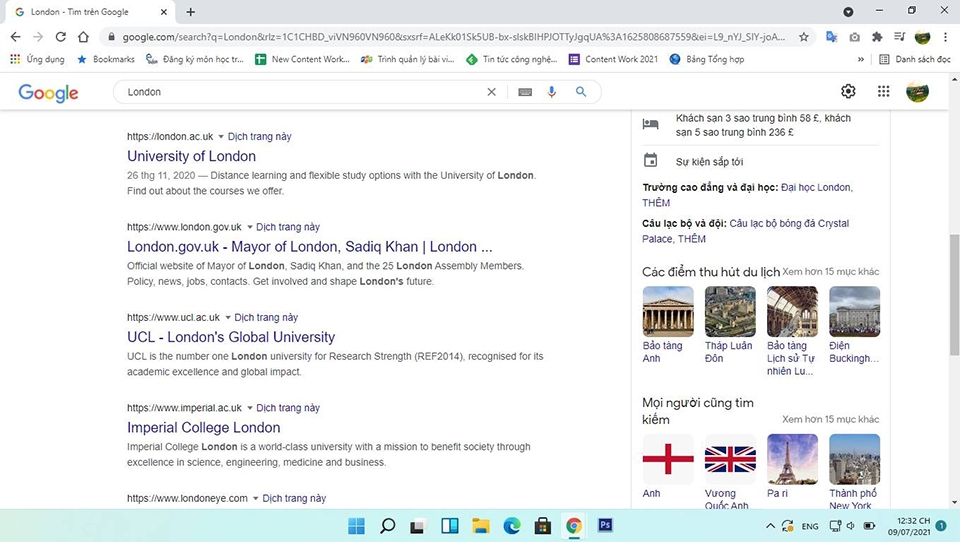The width and height of the screenshot is (960, 542).
Task: Open UCL - London's Global University result
Action: click(231, 337)
